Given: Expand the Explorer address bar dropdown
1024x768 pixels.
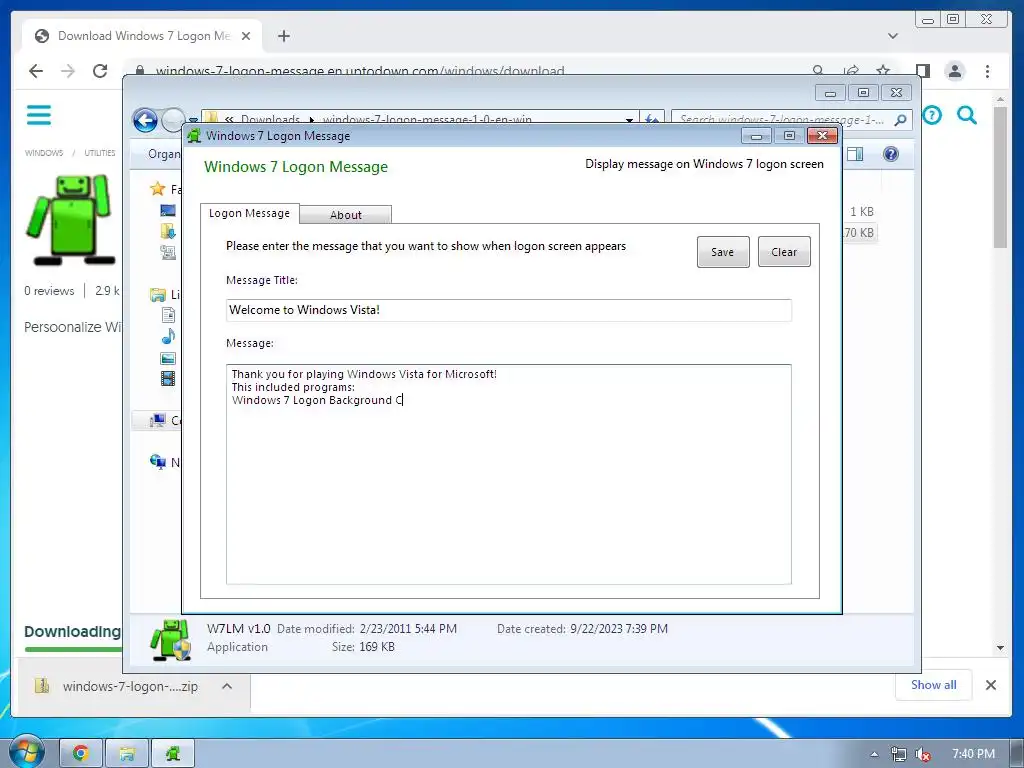Looking at the screenshot, I should tap(629, 120).
